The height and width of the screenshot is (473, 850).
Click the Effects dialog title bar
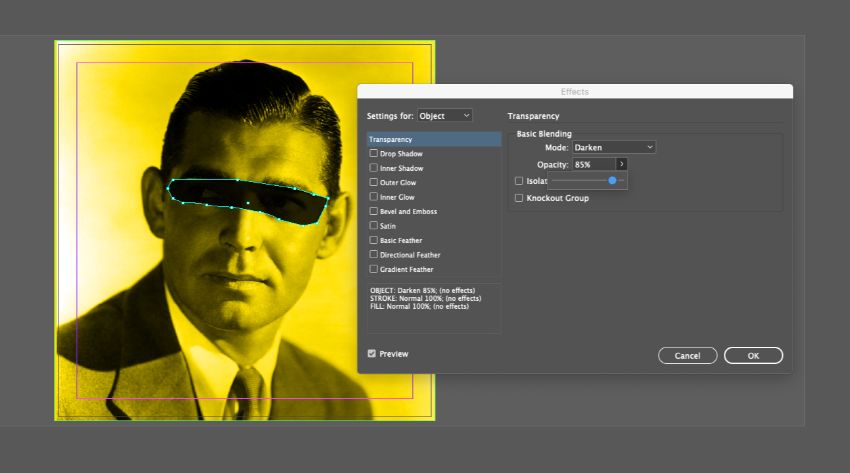(x=575, y=92)
